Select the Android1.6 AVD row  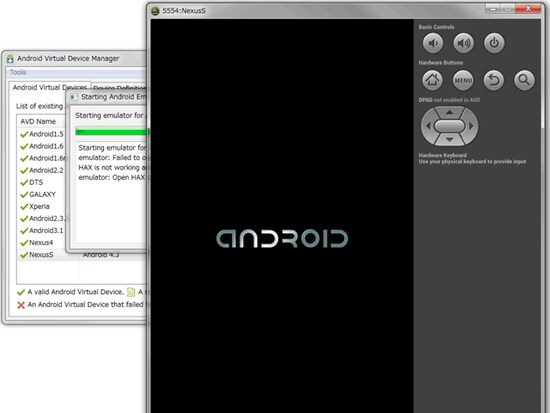pyautogui.click(x=42, y=146)
